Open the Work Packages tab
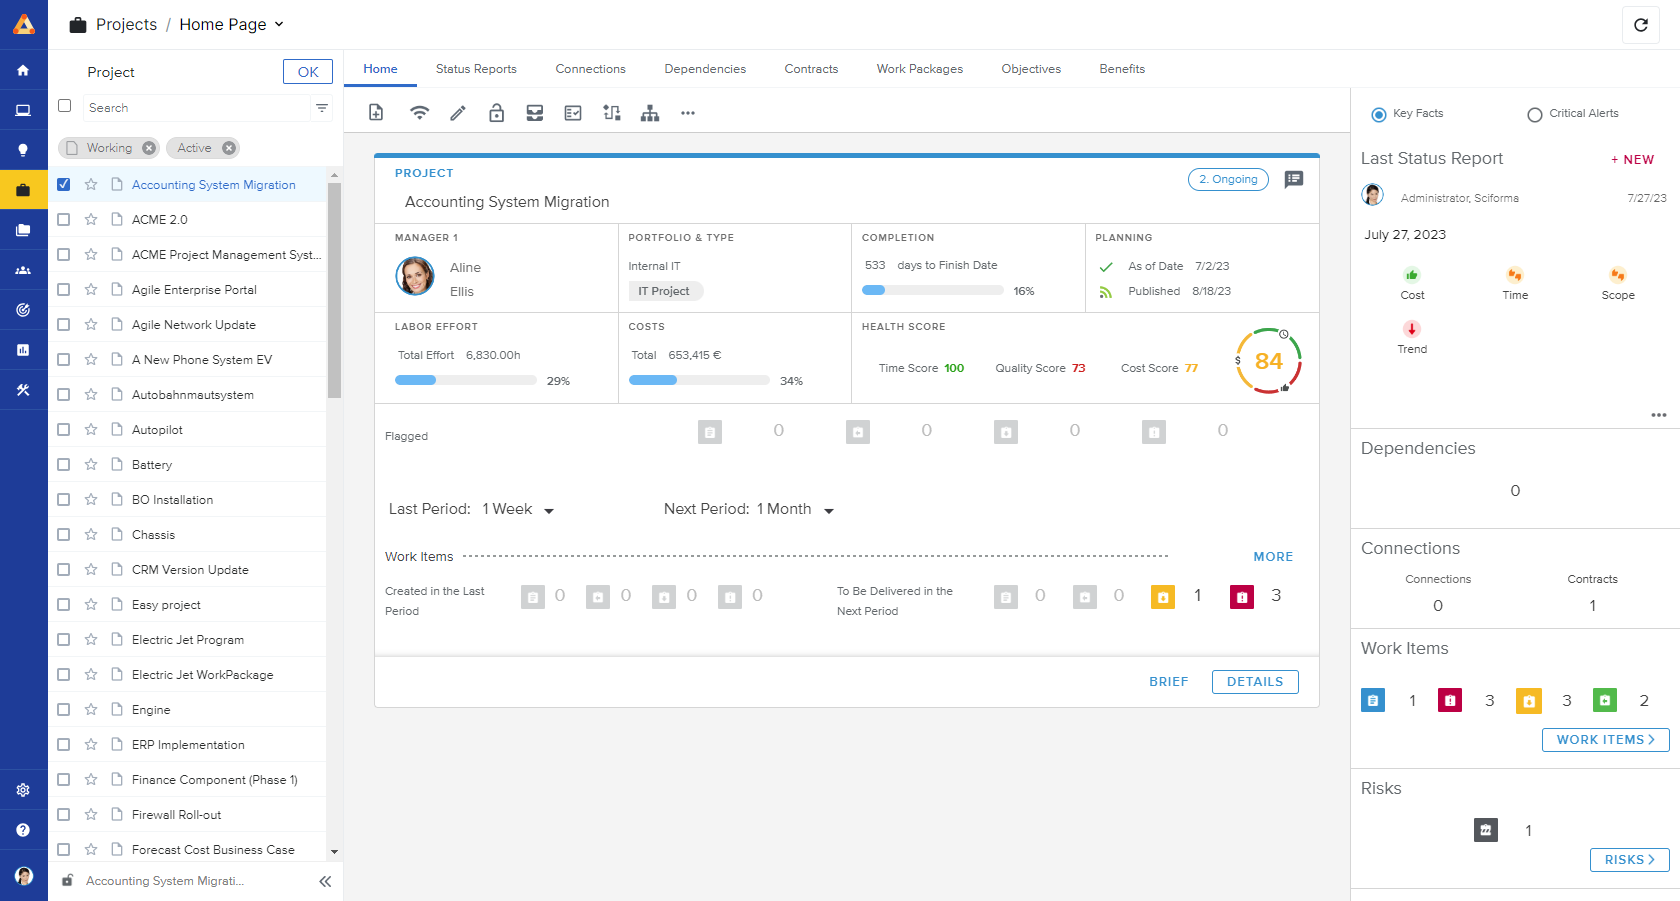The height and width of the screenshot is (901, 1680). 919,68
